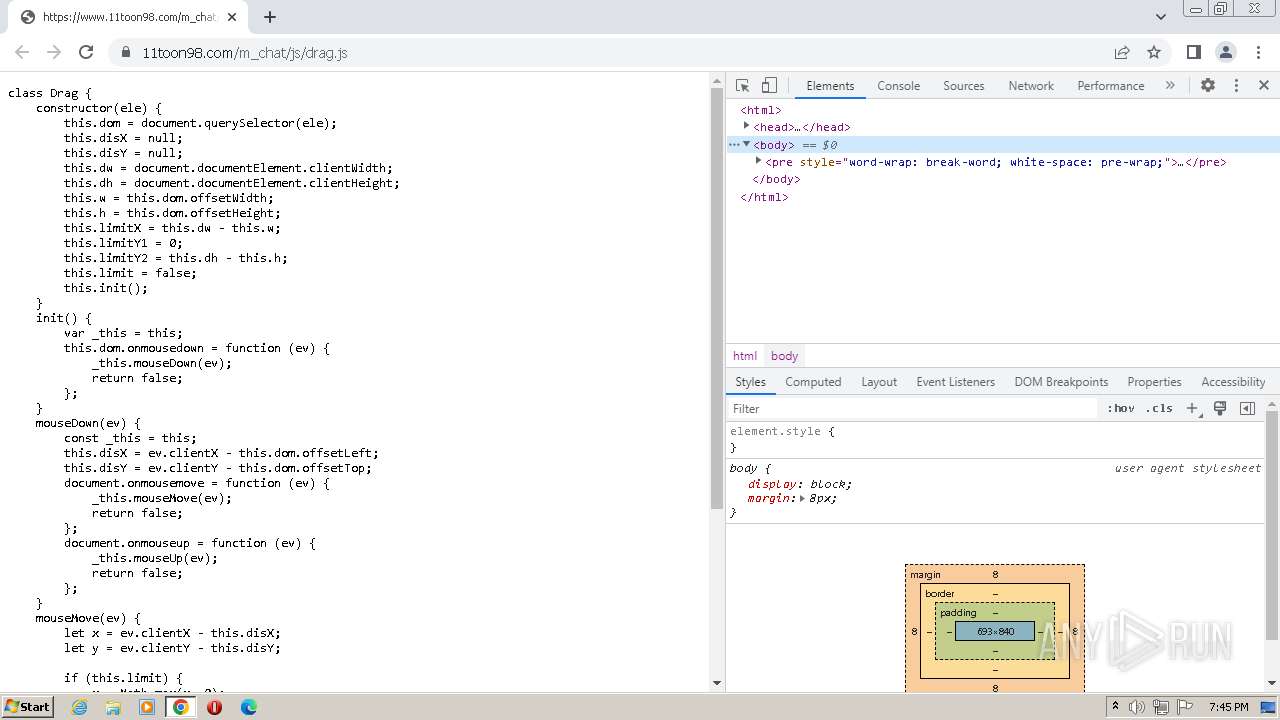Image resolution: width=1280 pixels, height=720 pixels.
Task: Toggle the device toolbar icon
Action: coord(769,86)
